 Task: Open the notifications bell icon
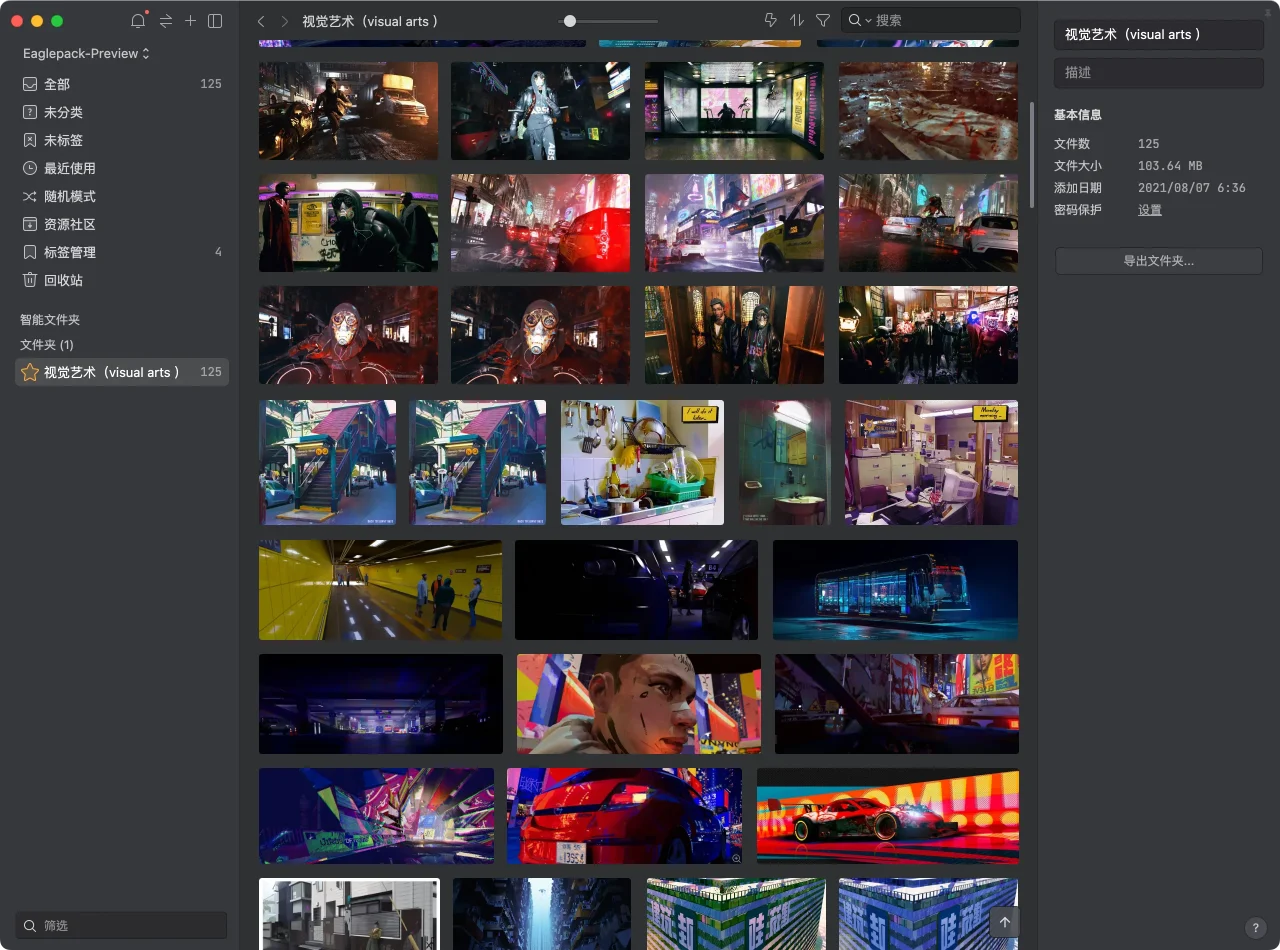pos(138,21)
